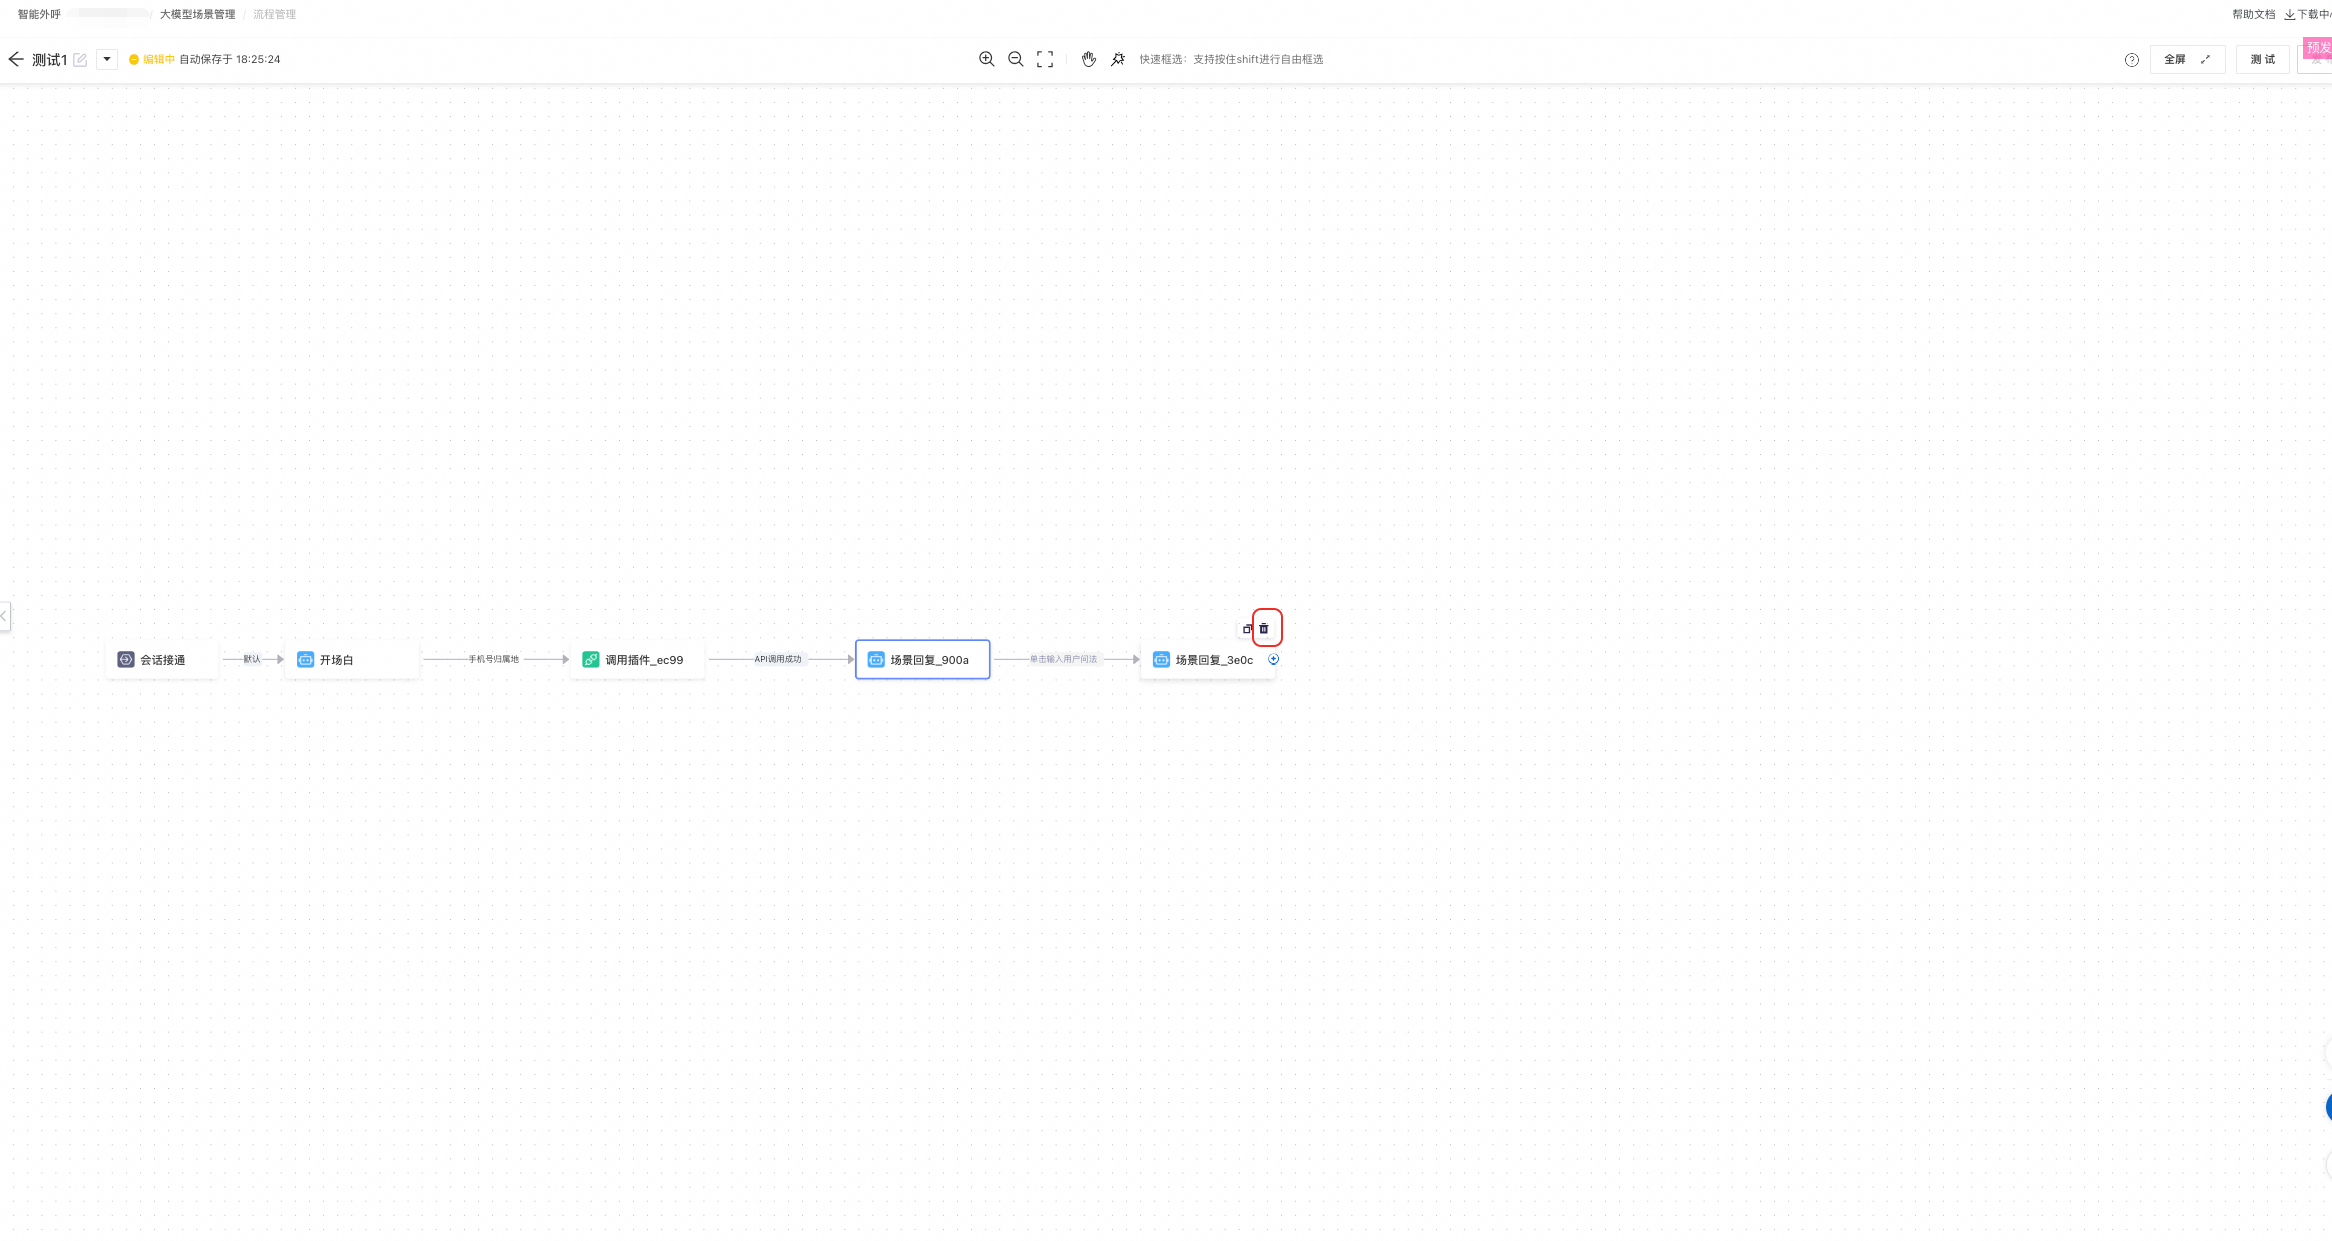Click the 默认 edge label
Screen dimensions: 2332x1241
tap(252, 659)
